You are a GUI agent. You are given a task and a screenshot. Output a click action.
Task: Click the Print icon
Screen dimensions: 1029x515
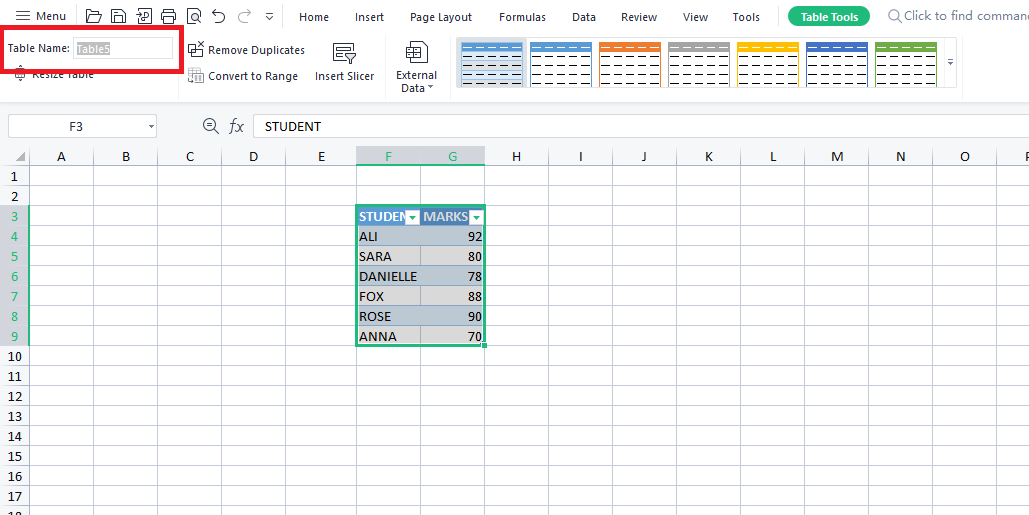pyautogui.click(x=169, y=16)
